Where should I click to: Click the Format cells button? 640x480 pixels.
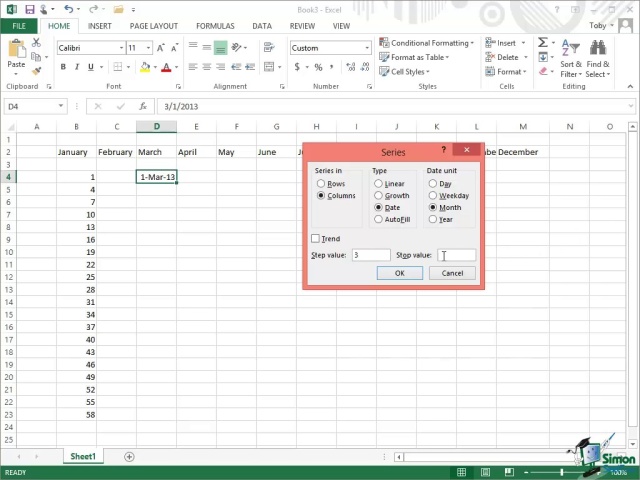pos(506,71)
